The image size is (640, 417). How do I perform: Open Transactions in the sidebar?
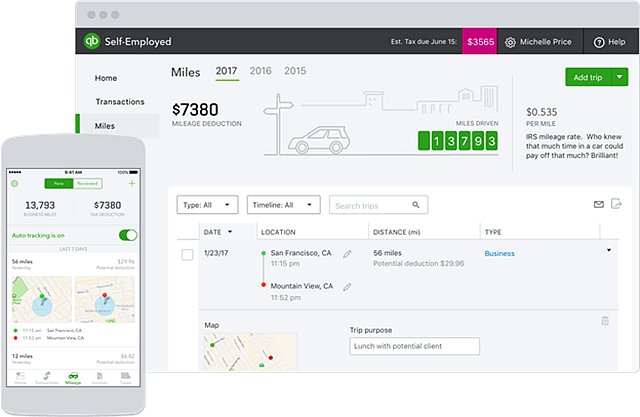pyautogui.click(x=120, y=102)
